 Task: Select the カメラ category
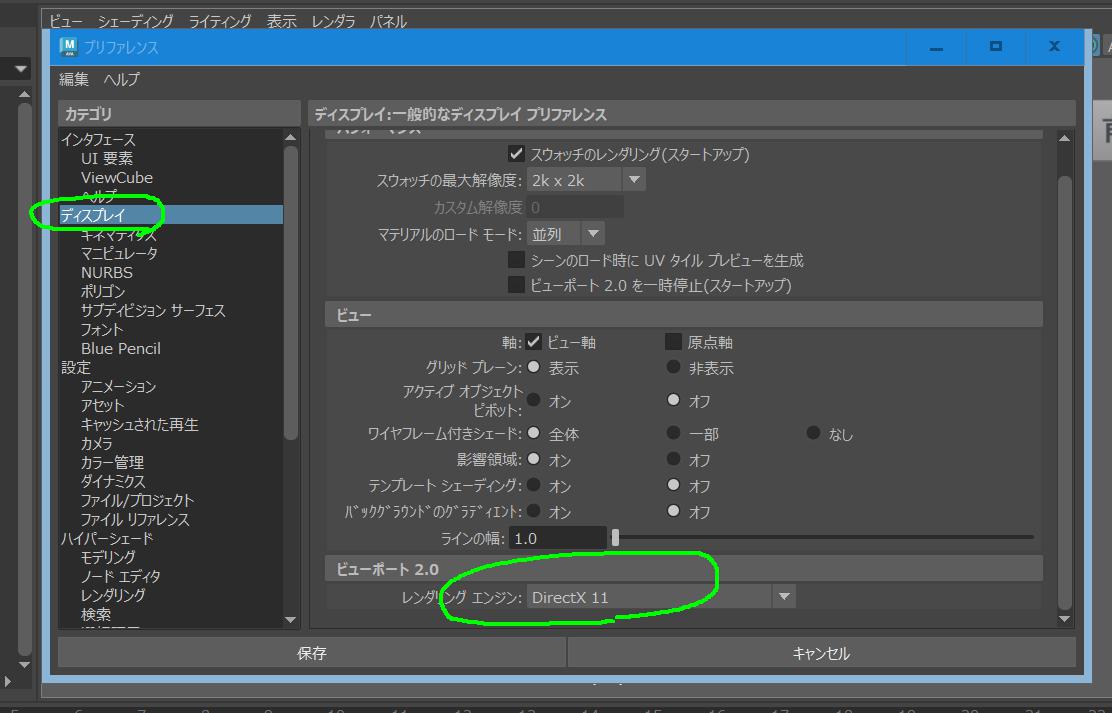[96, 443]
